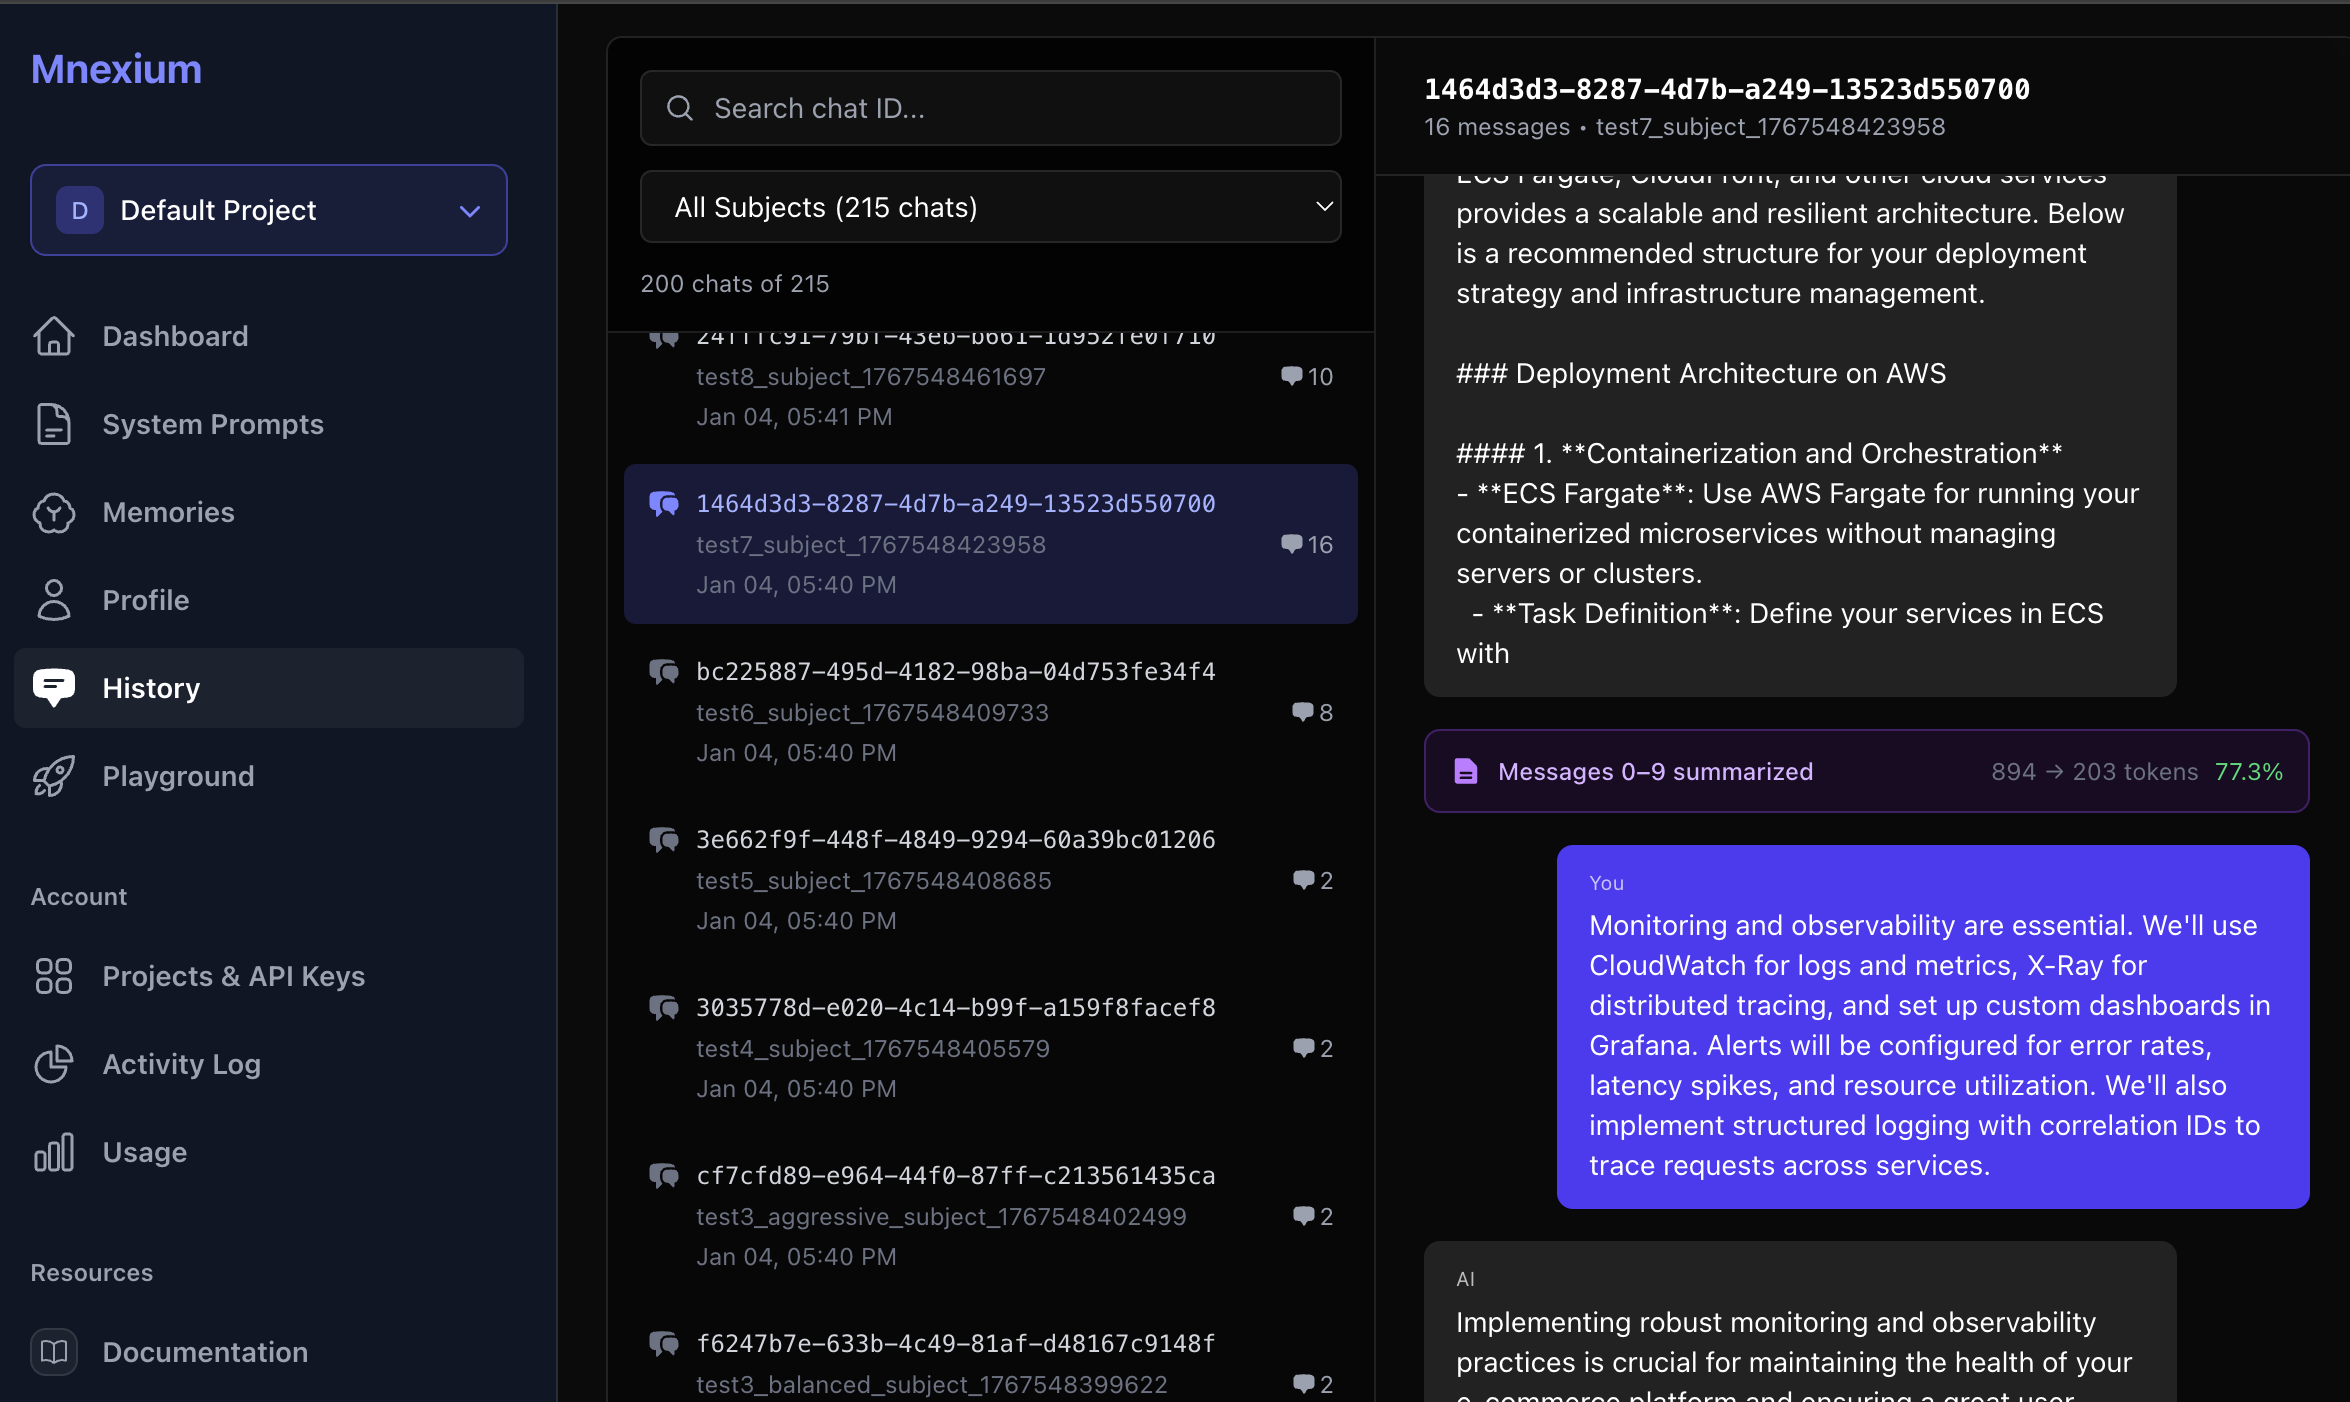Click the Documentation book icon
The image size is (2350, 1402).
[55, 1351]
